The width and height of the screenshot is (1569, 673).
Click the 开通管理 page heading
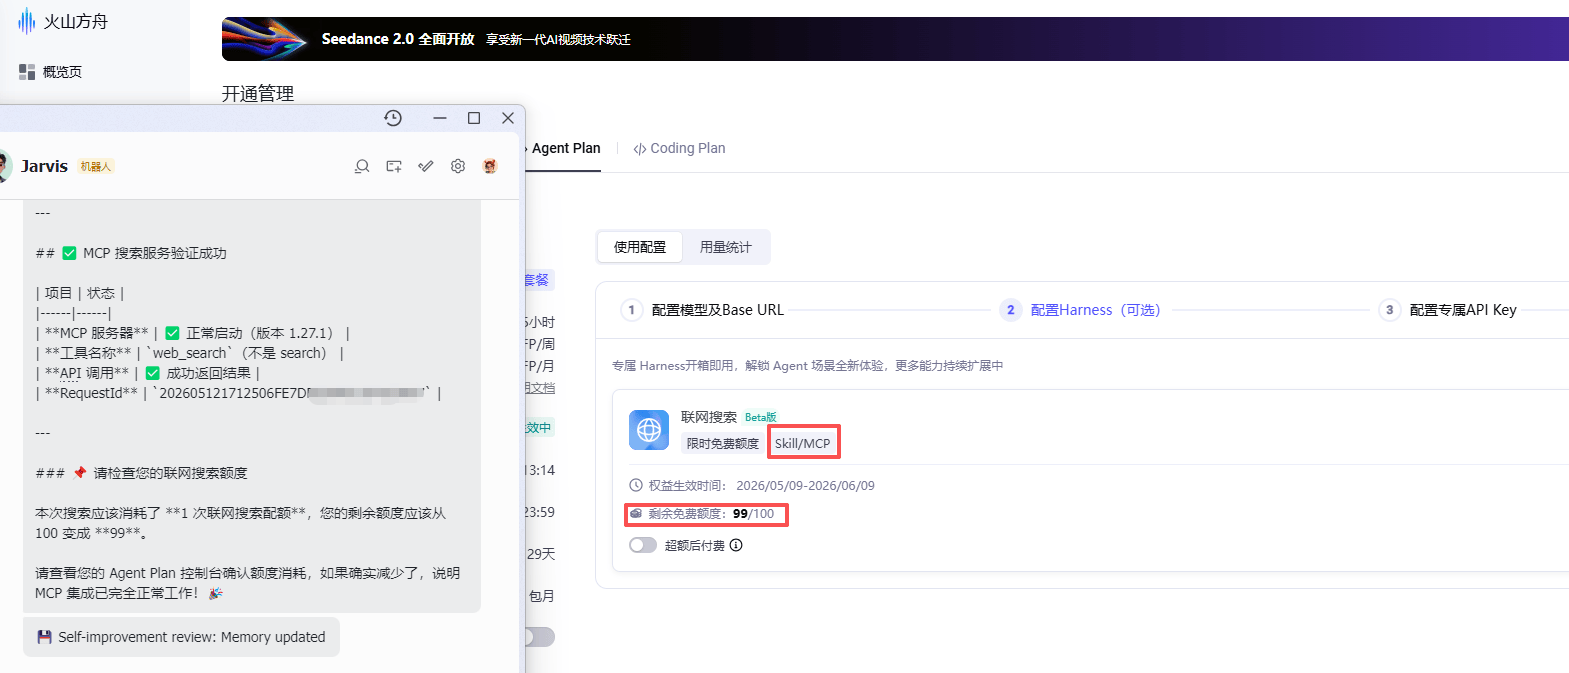pyautogui.click(x=258, y=93)
